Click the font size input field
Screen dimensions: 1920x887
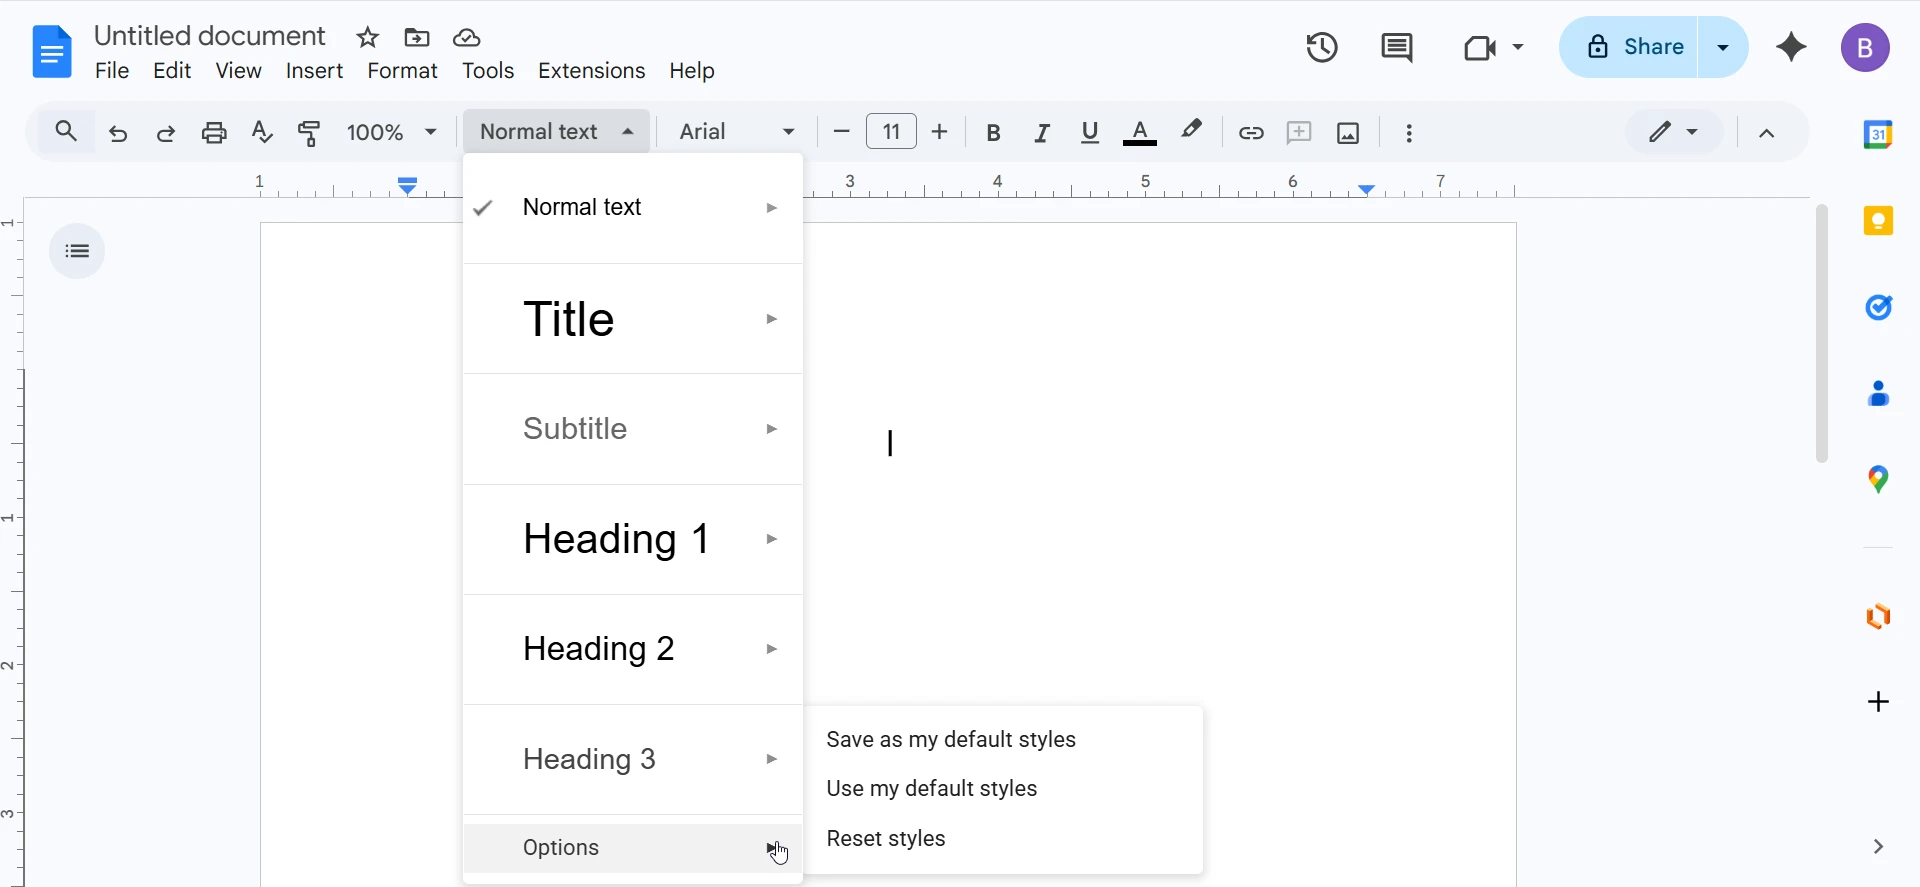point(891,132)
